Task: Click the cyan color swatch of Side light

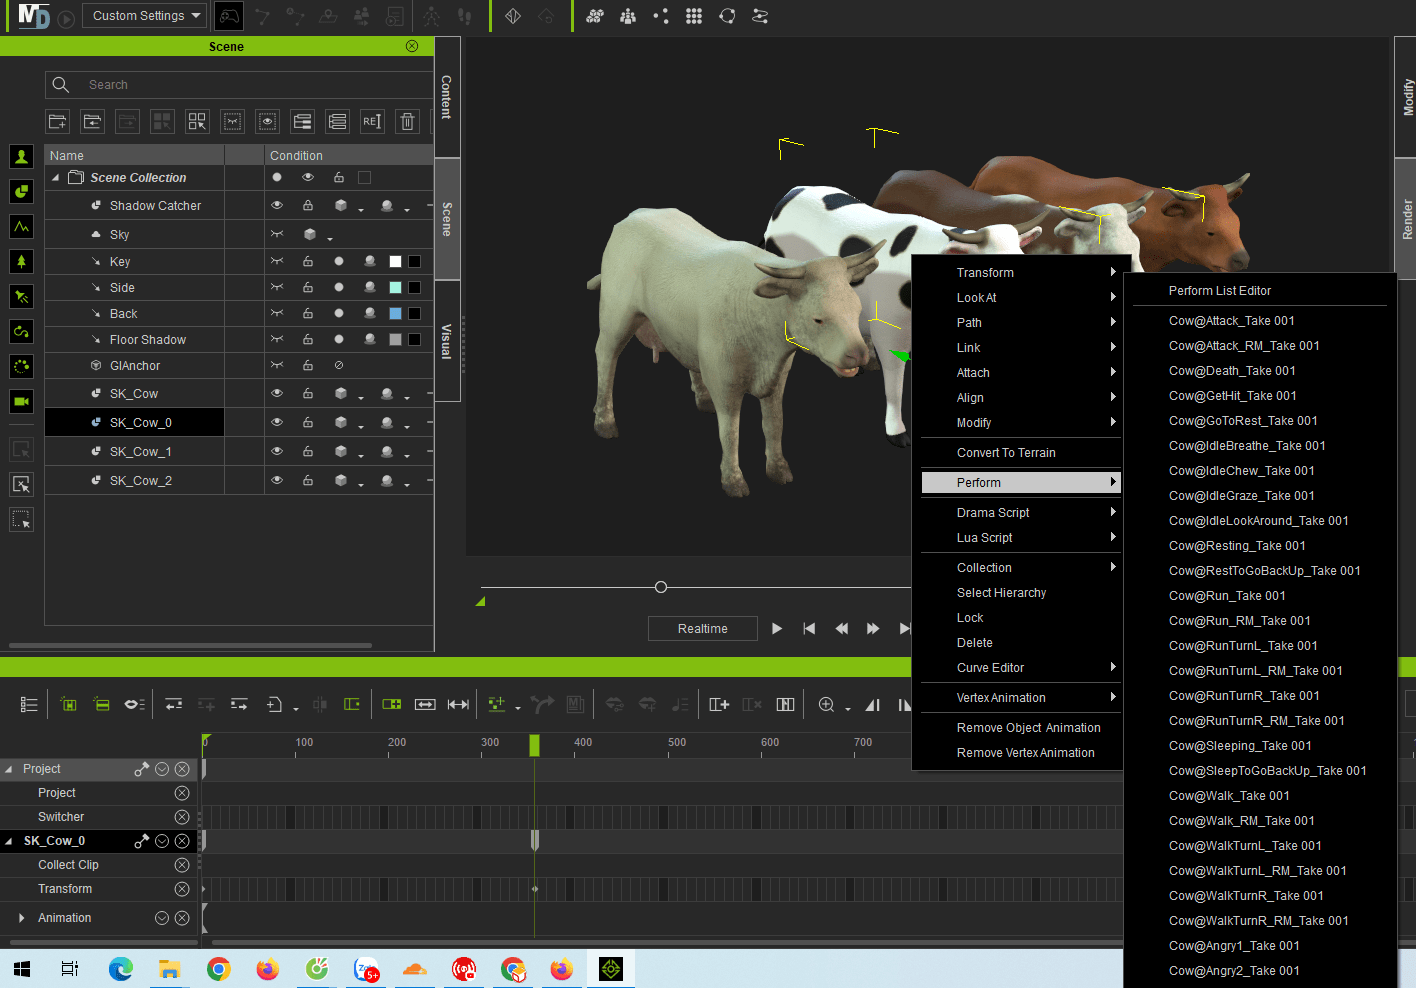Action: point(395,288)
